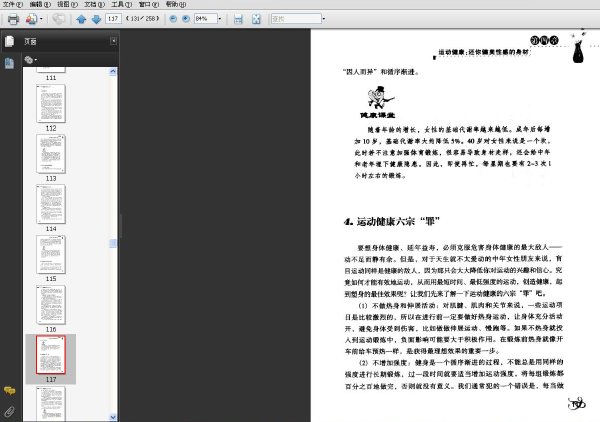
Task: Click the page header text 运动健康:还你健美性感的身材
Action: pos(483,52)
